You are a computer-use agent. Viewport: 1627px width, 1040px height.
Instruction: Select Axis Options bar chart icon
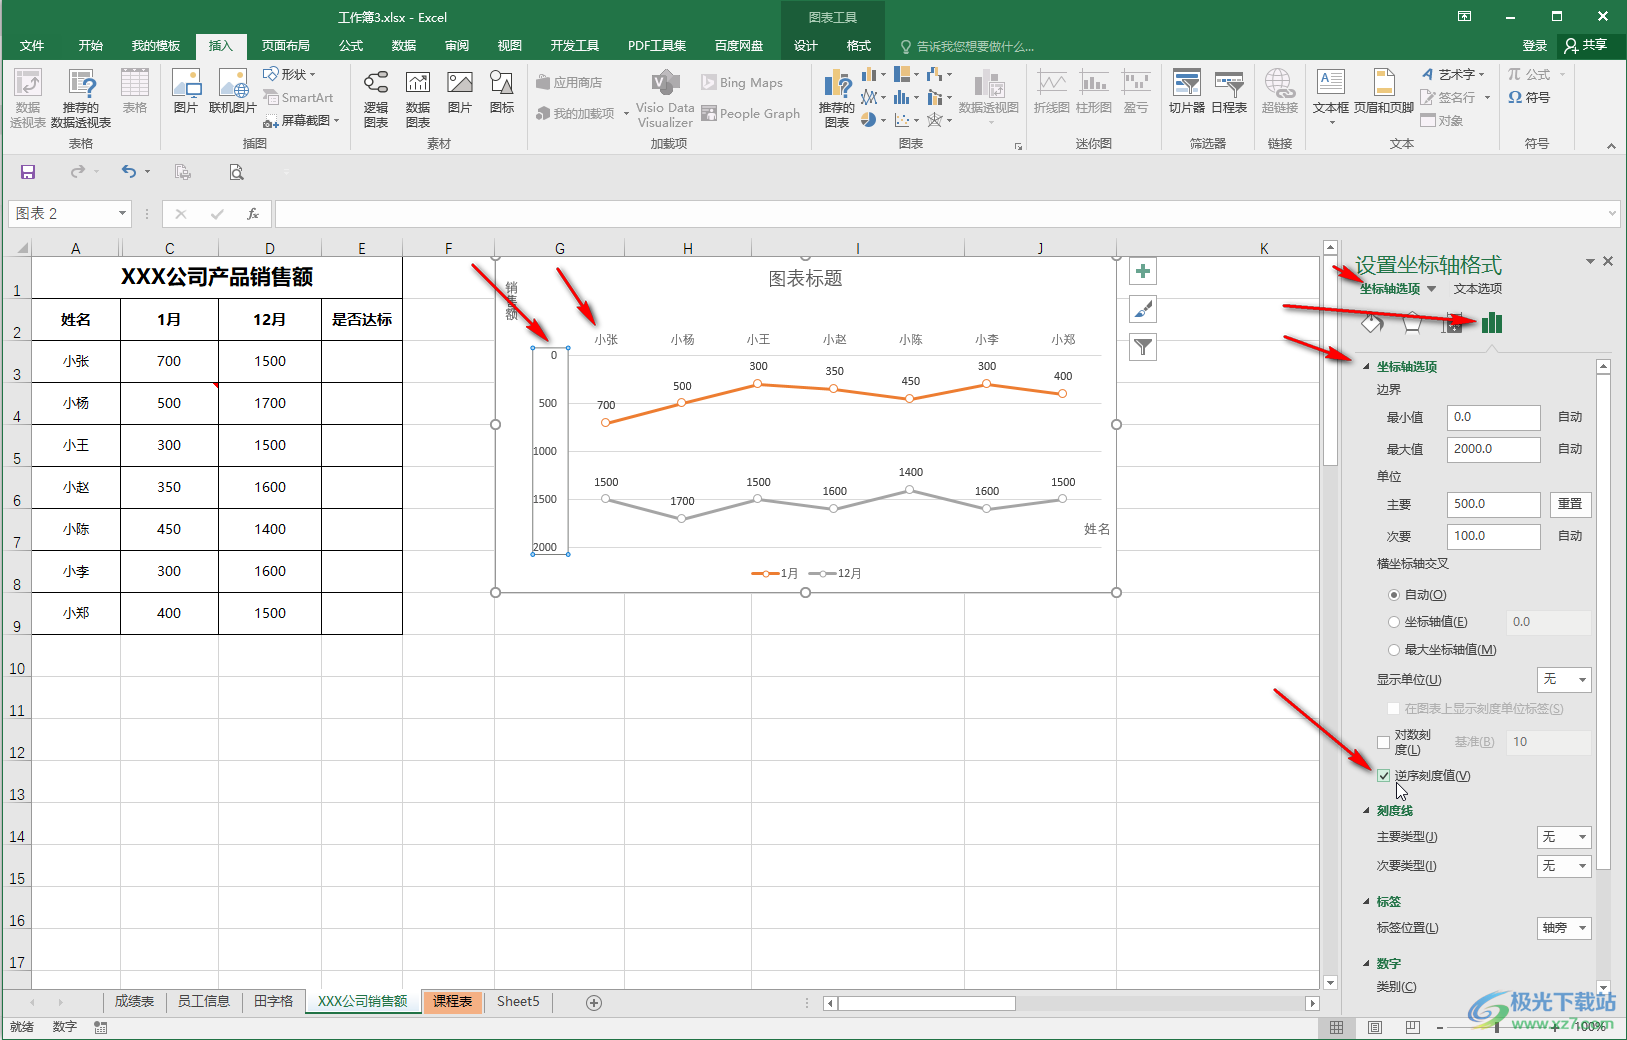click(1492, 322)
